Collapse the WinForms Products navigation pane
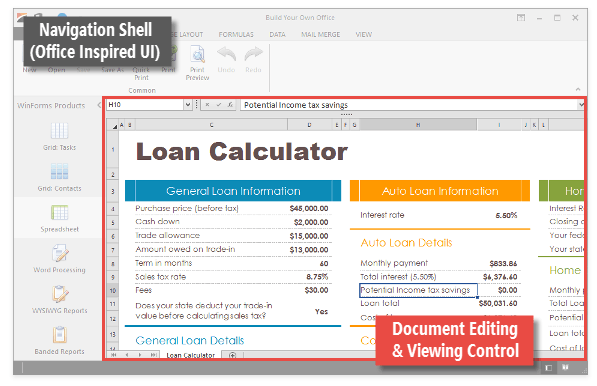 99,105
